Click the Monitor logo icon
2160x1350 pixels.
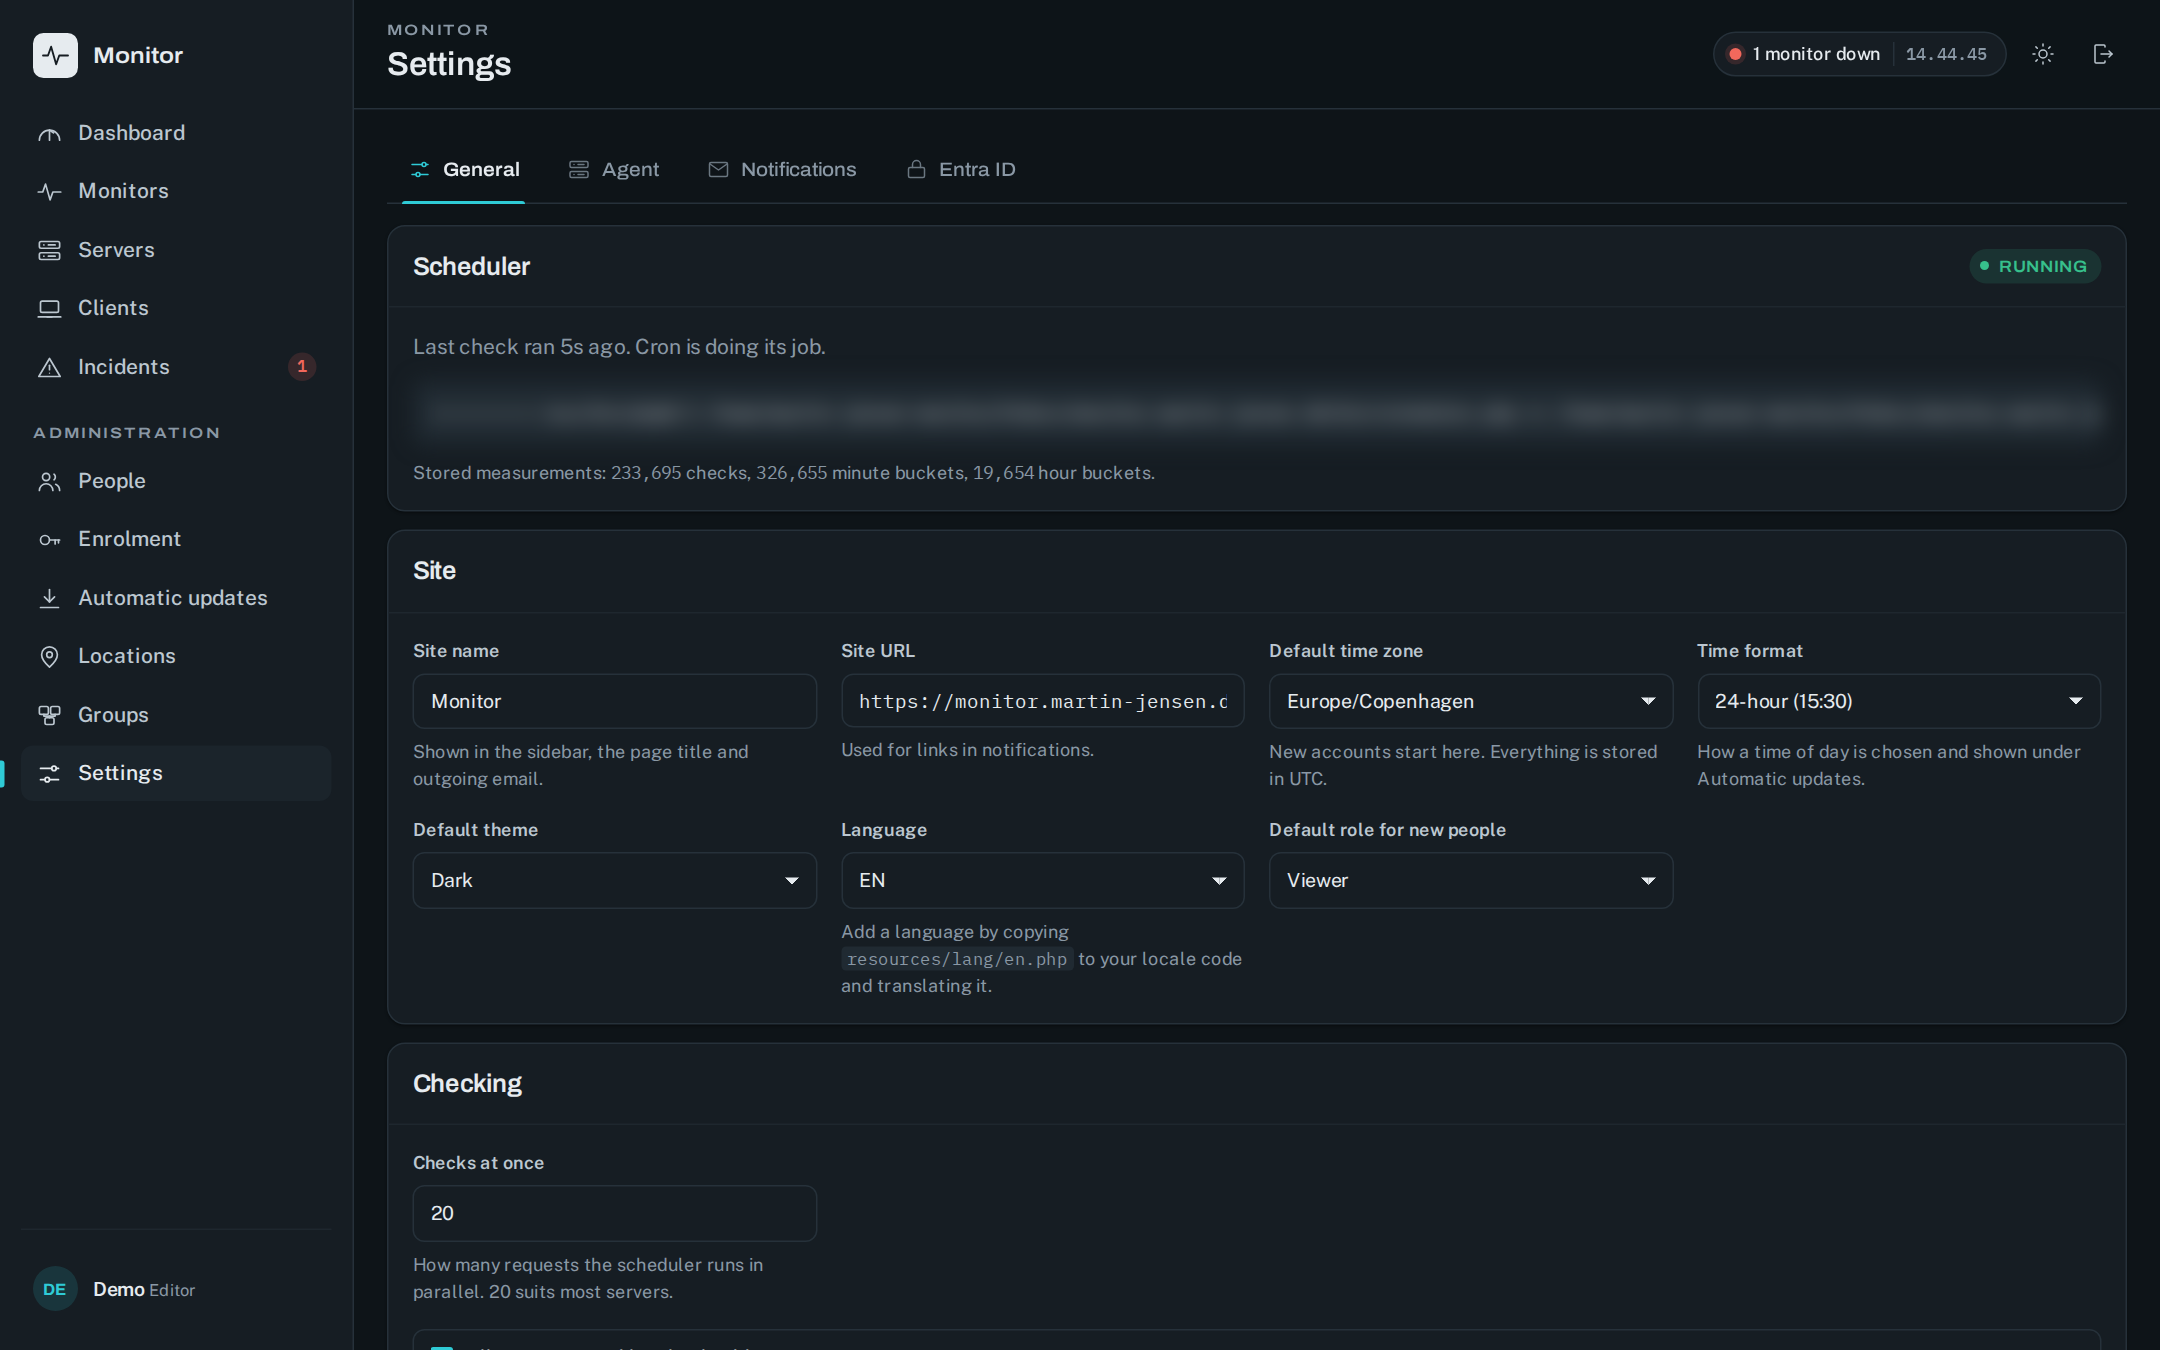tap(55, 55)
